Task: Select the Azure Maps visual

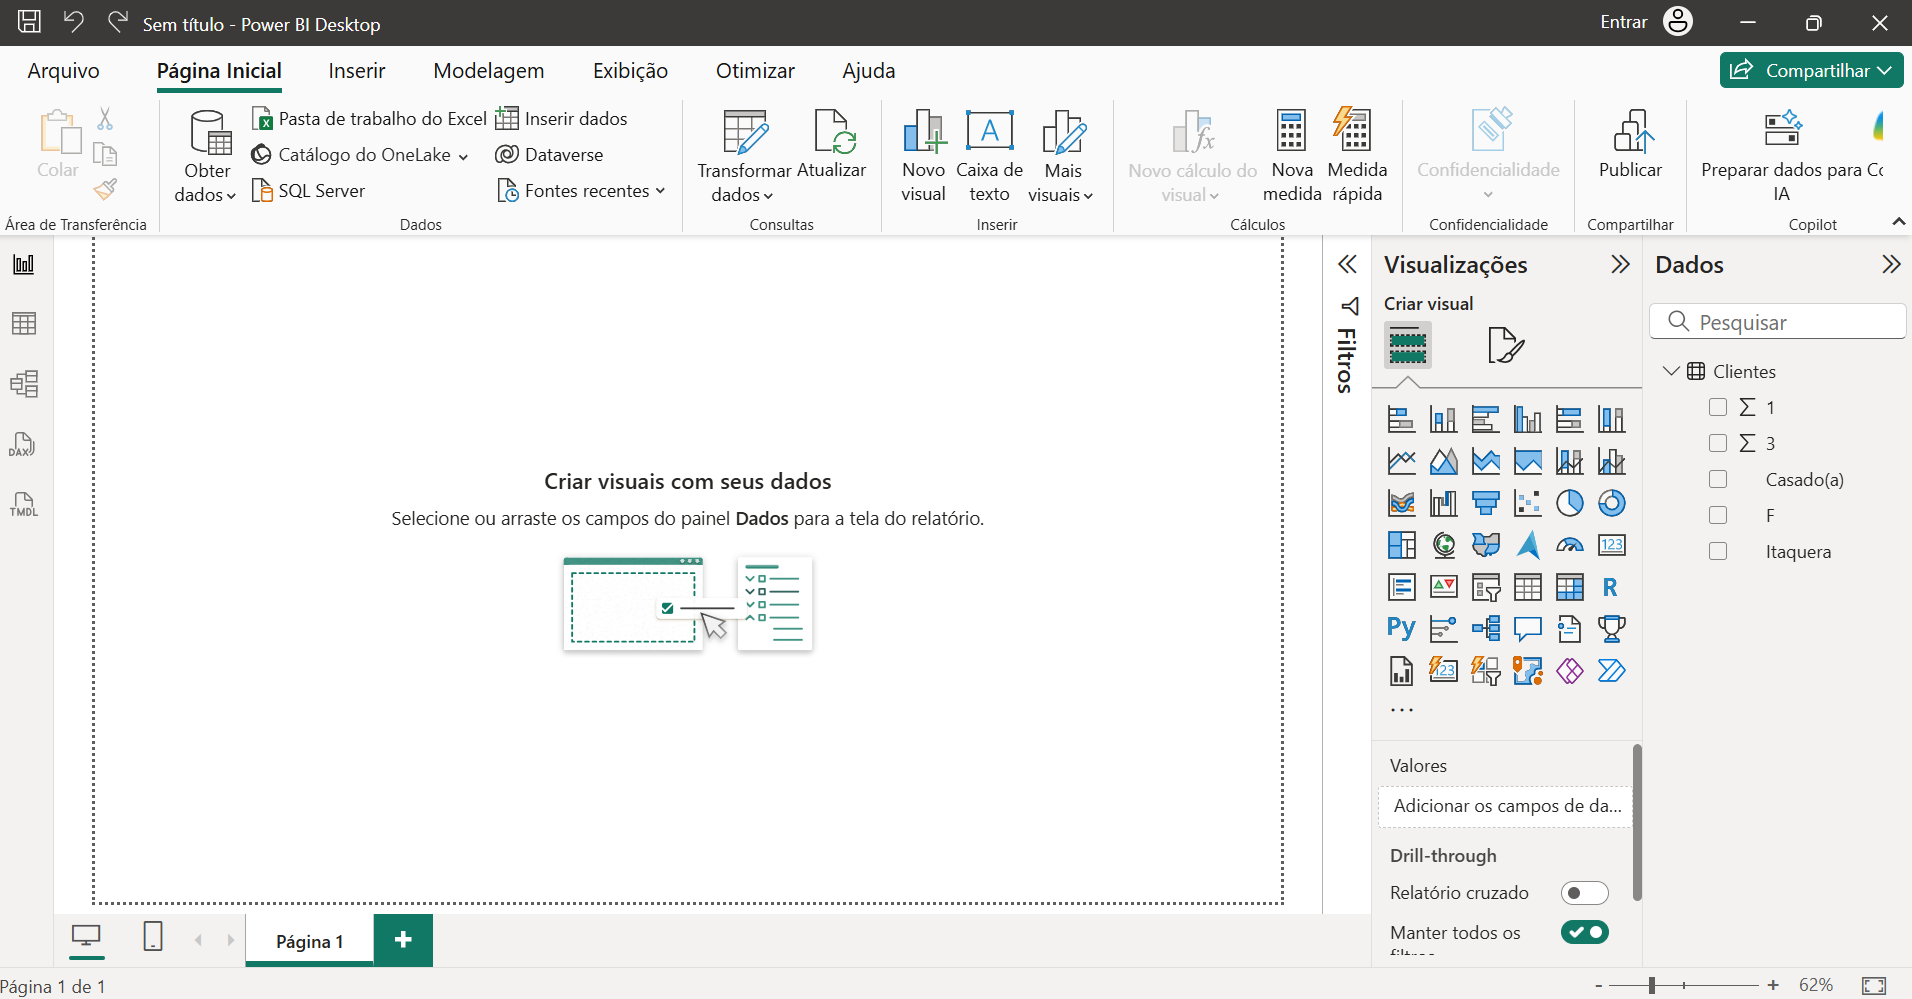Action: [x=1528, y=545]
